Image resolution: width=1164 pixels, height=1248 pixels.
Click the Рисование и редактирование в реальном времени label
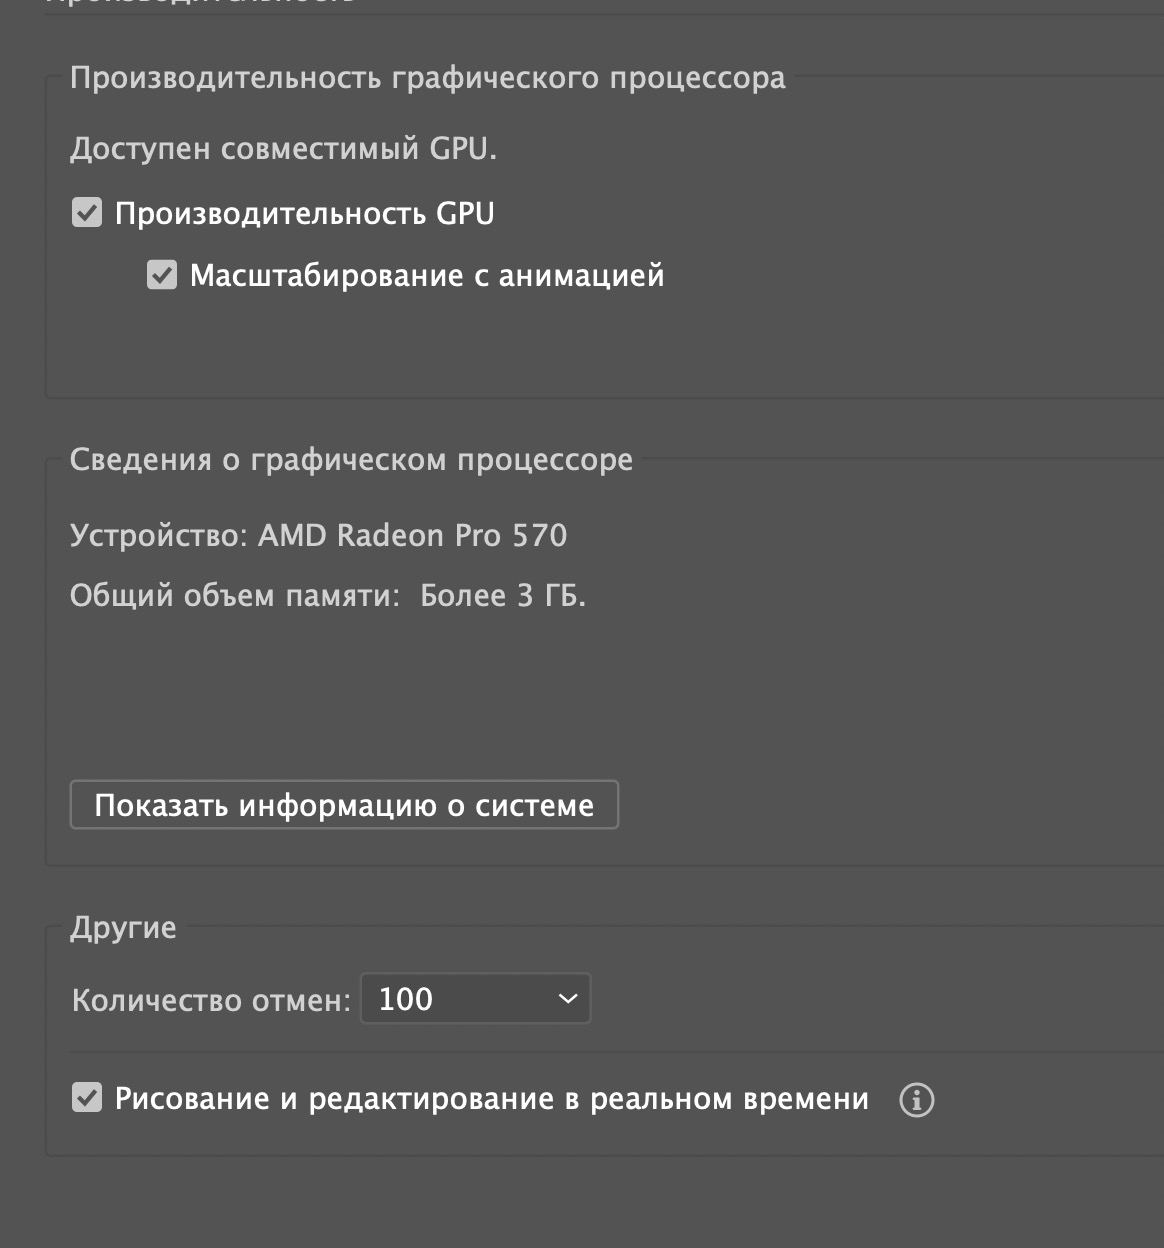(491, 1098)
